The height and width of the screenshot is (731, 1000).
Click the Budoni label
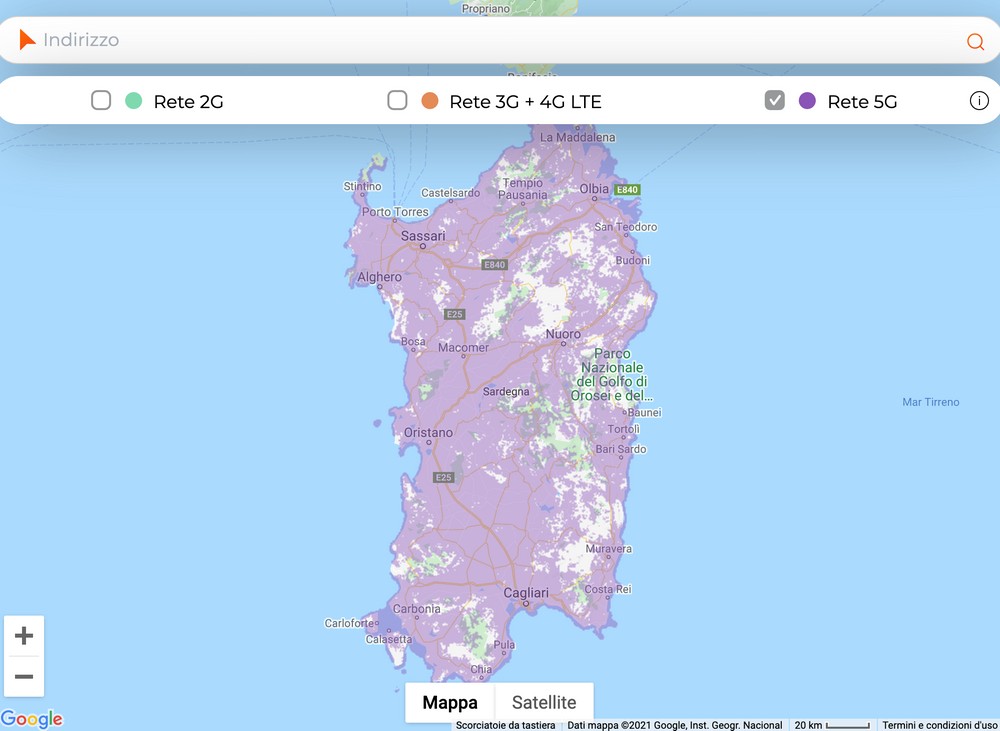pyautogui.click(x=633, y=260)
